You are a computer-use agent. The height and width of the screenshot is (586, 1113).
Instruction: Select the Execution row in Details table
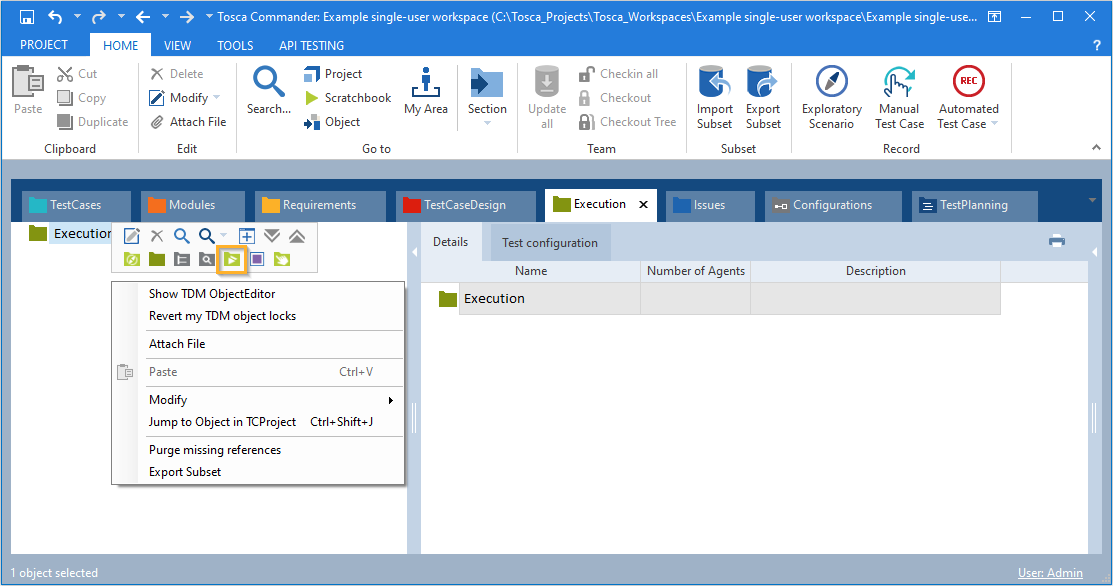pyautogui.click(x=494, y=299)
